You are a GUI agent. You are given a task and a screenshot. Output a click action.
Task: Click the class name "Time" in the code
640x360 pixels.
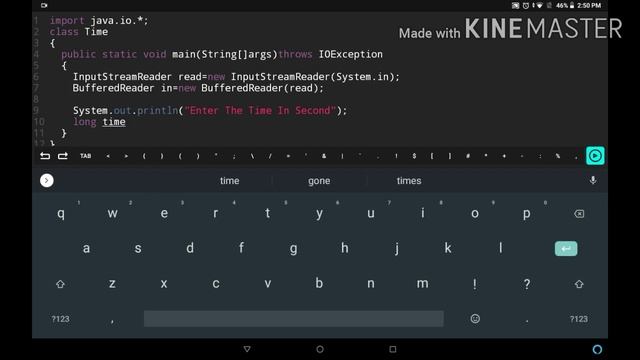click(96, 32)
